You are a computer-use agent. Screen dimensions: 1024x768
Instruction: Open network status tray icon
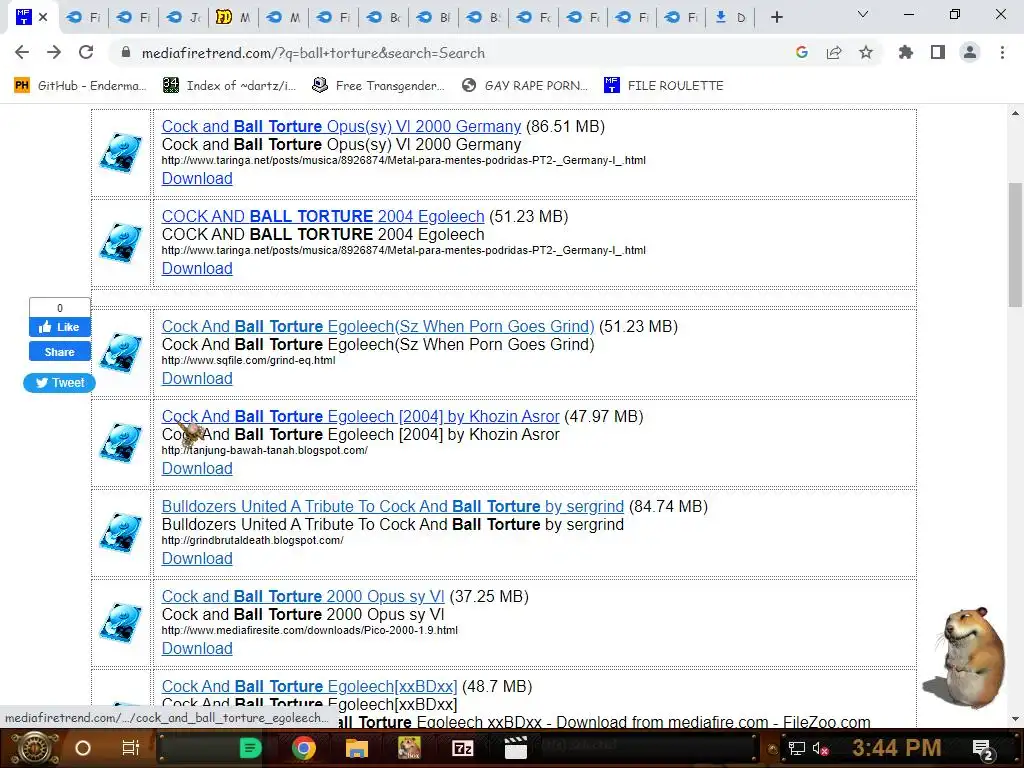797,748
